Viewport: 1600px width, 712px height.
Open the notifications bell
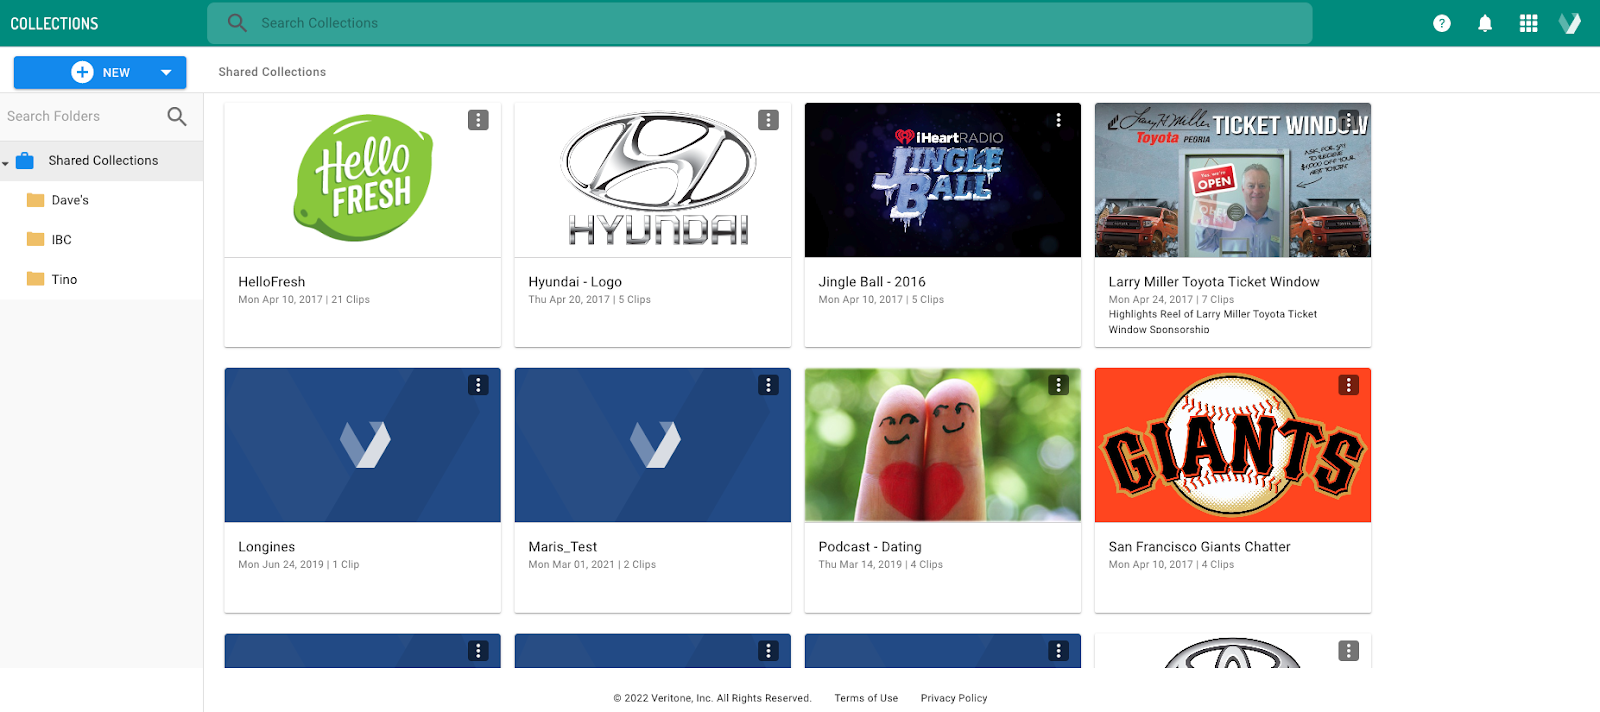1485,23
